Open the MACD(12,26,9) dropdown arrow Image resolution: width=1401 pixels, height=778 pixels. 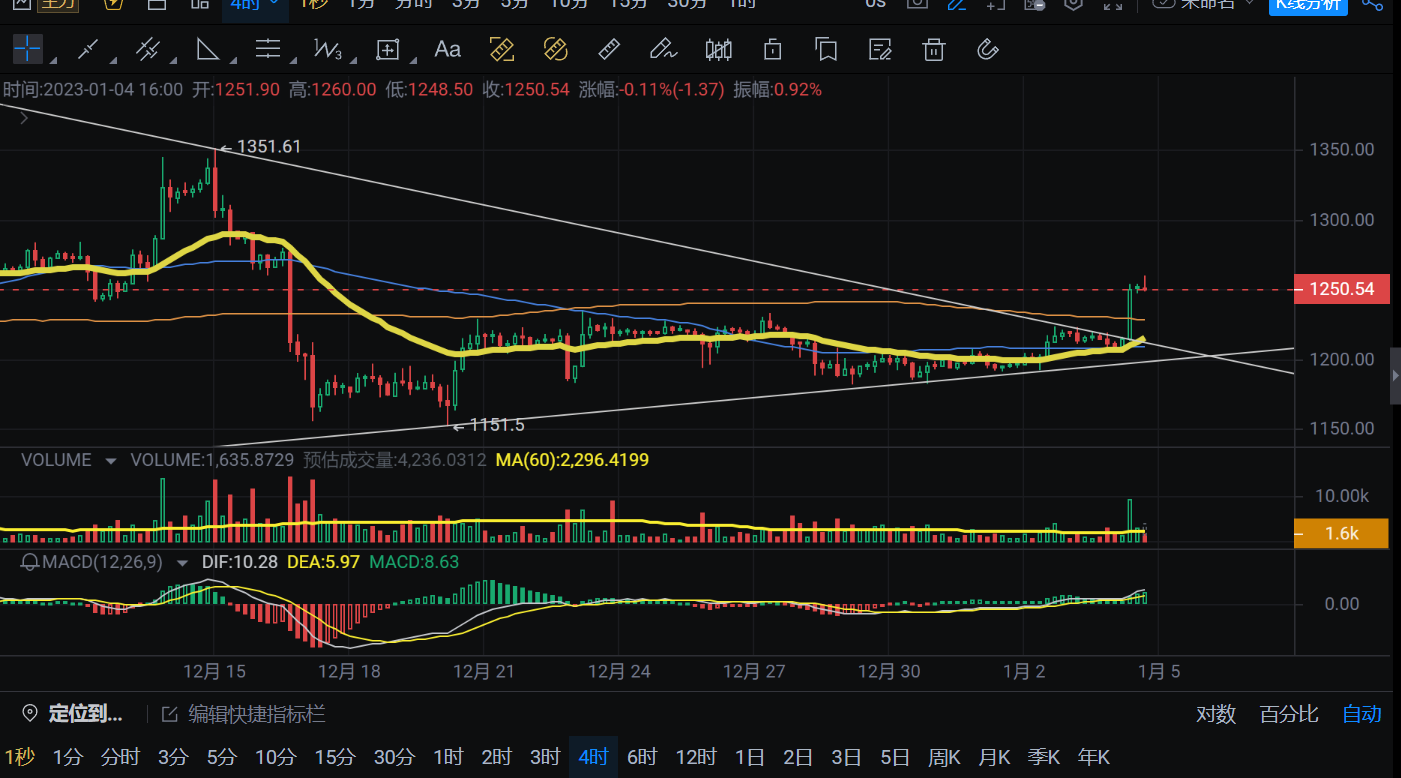(182, 563)
